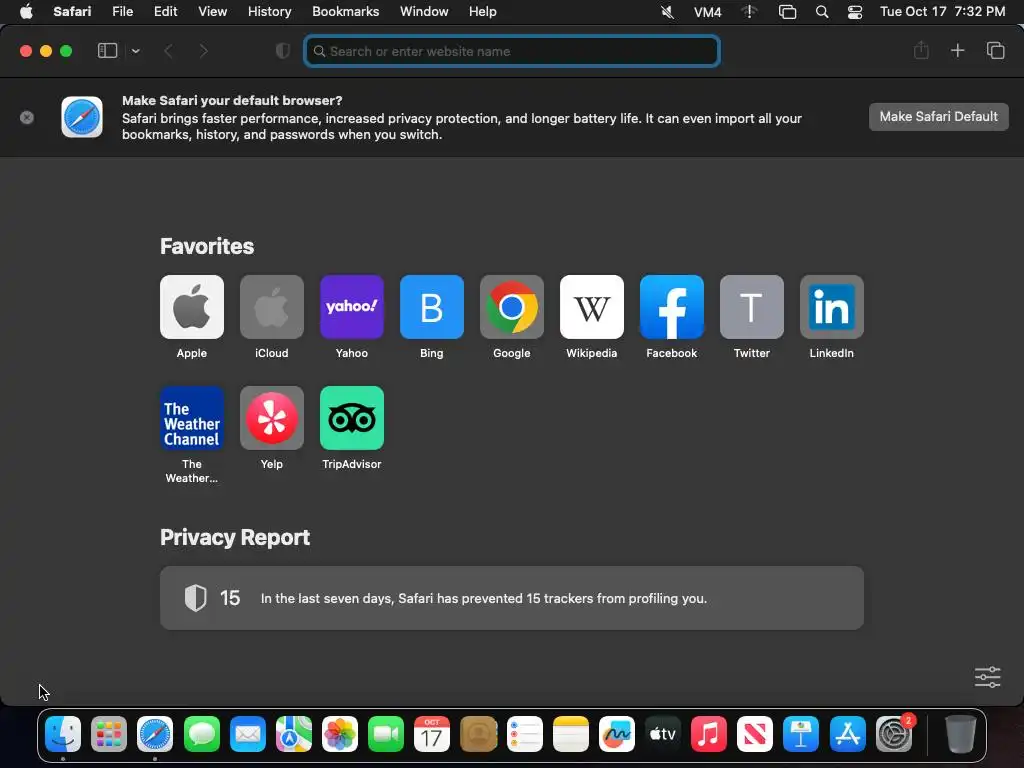Open the iCloud favorite tile
This screenshot has height=768, width=1024.
tap(272, 307)
